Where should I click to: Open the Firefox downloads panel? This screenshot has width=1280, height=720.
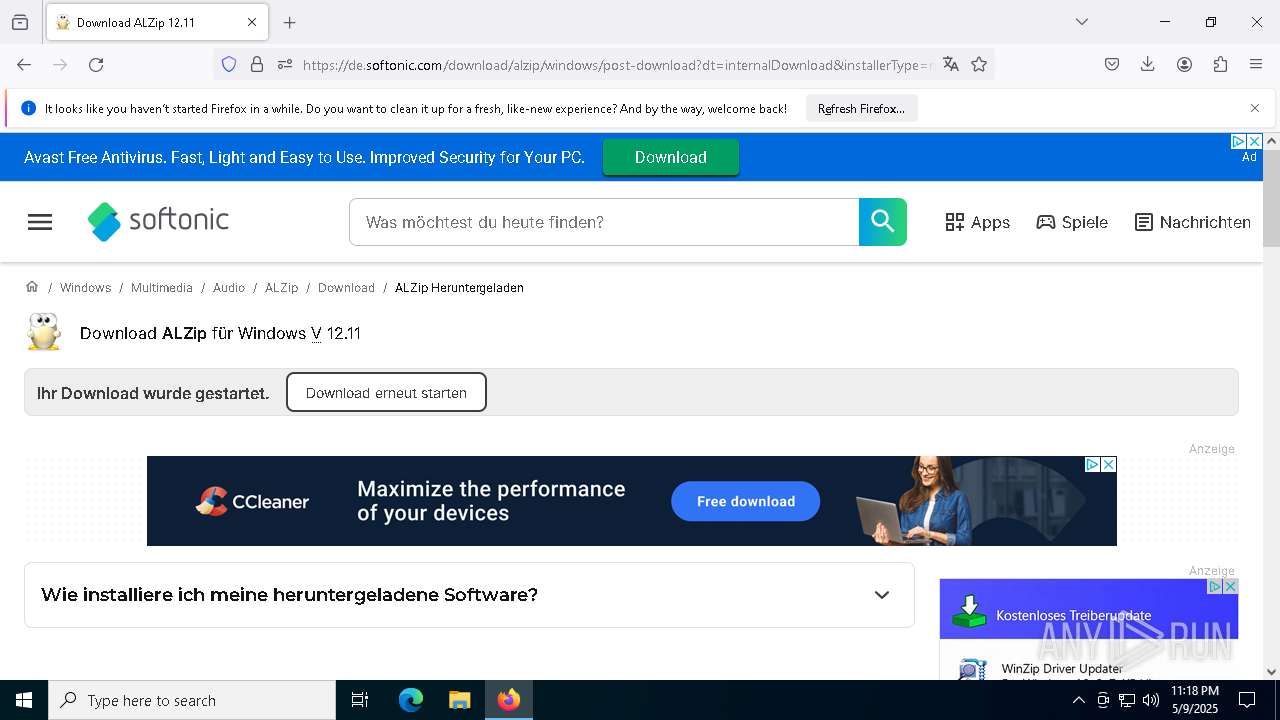(1148, 64)
